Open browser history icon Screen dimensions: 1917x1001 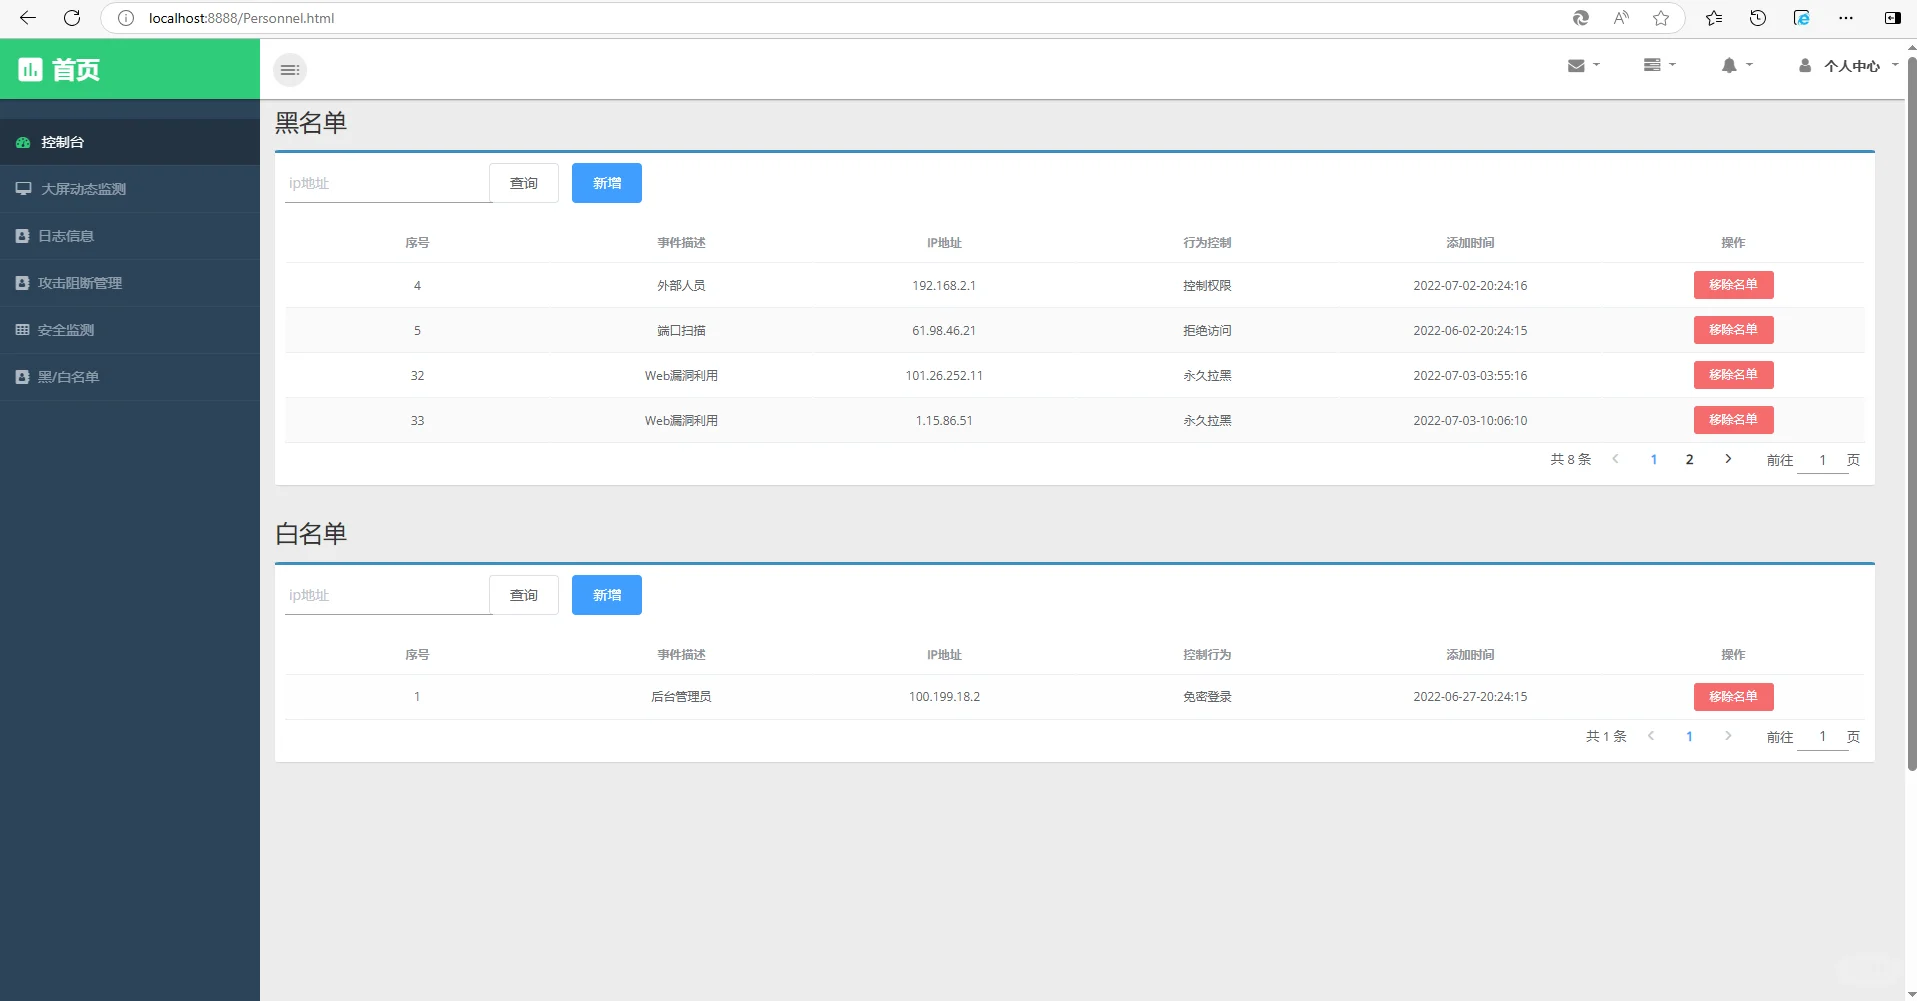click(x=1758, y=18)
